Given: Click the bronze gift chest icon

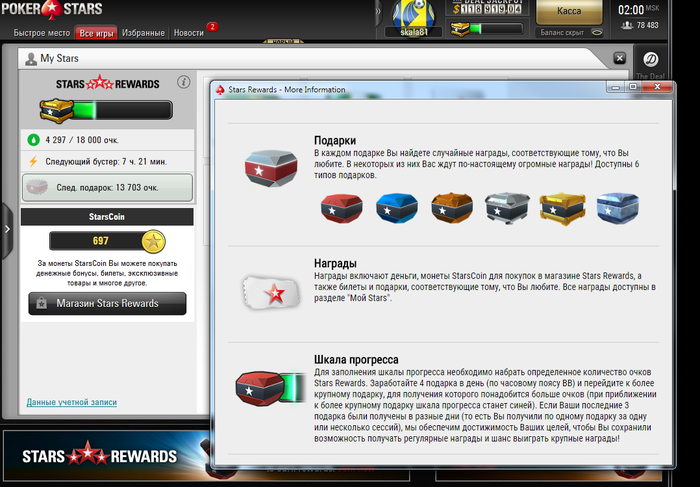Looking at the screenshot, I should pos(452,208).
